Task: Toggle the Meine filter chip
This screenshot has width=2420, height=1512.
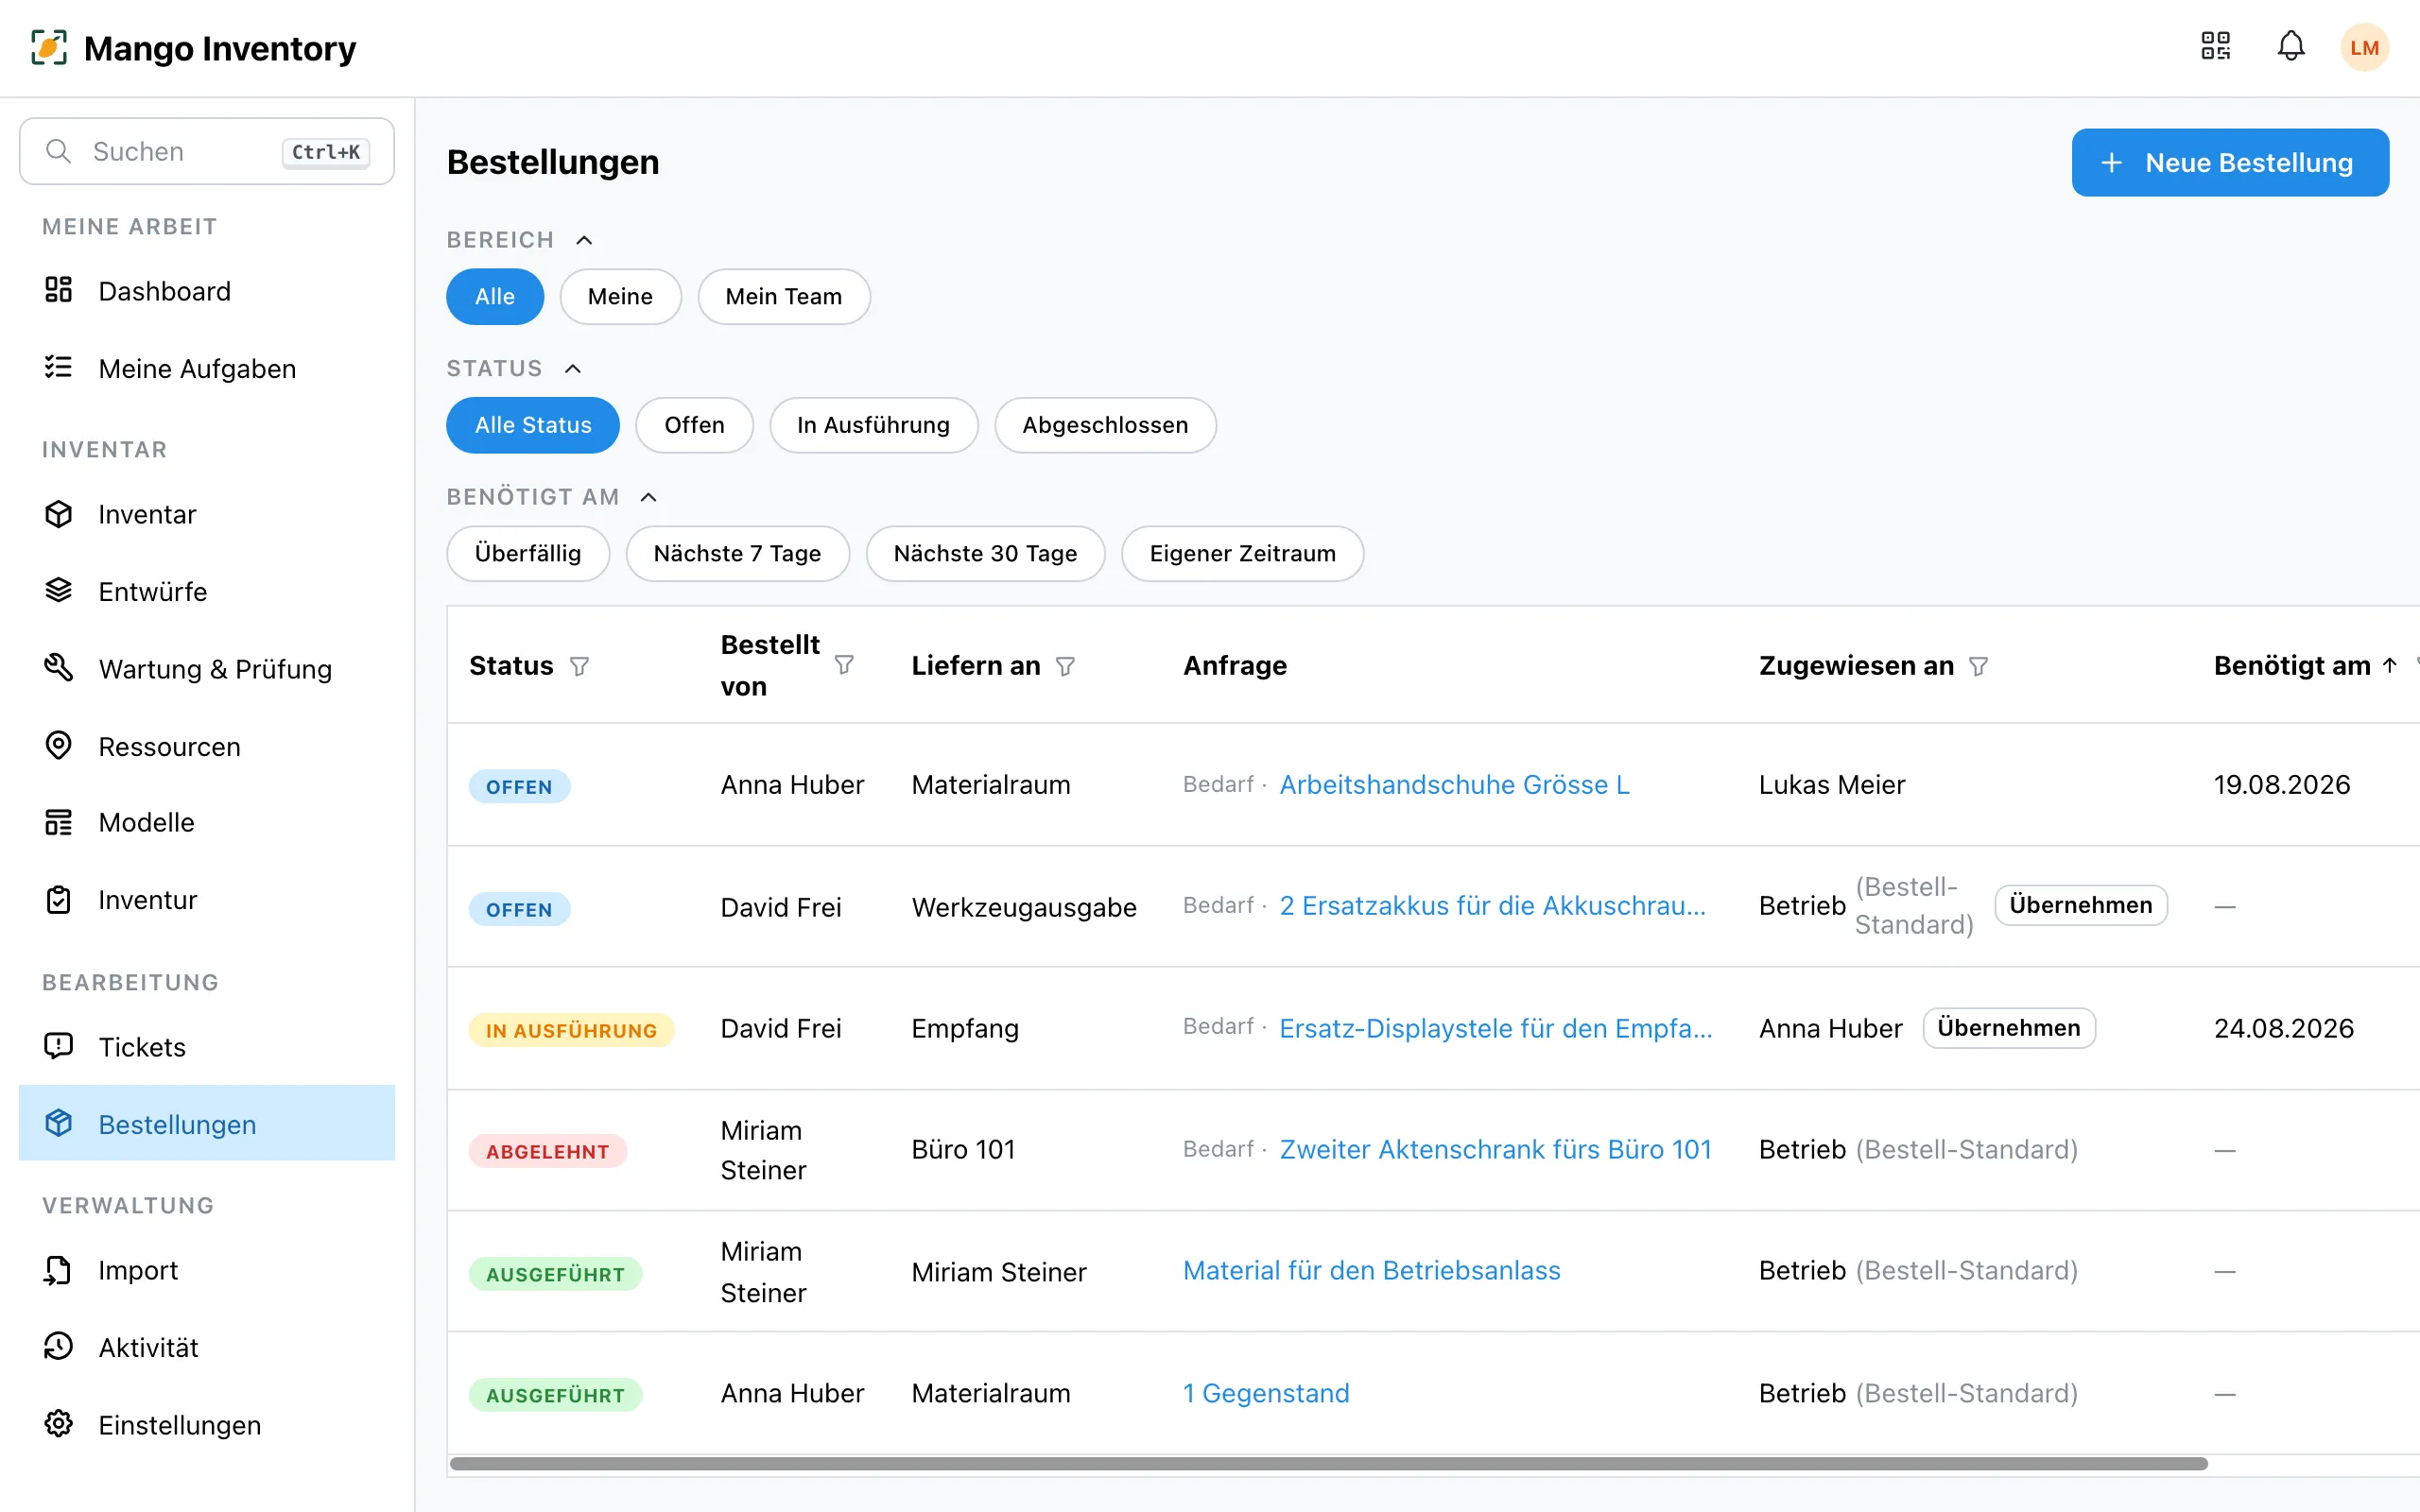Action: [x=620, y=296]
